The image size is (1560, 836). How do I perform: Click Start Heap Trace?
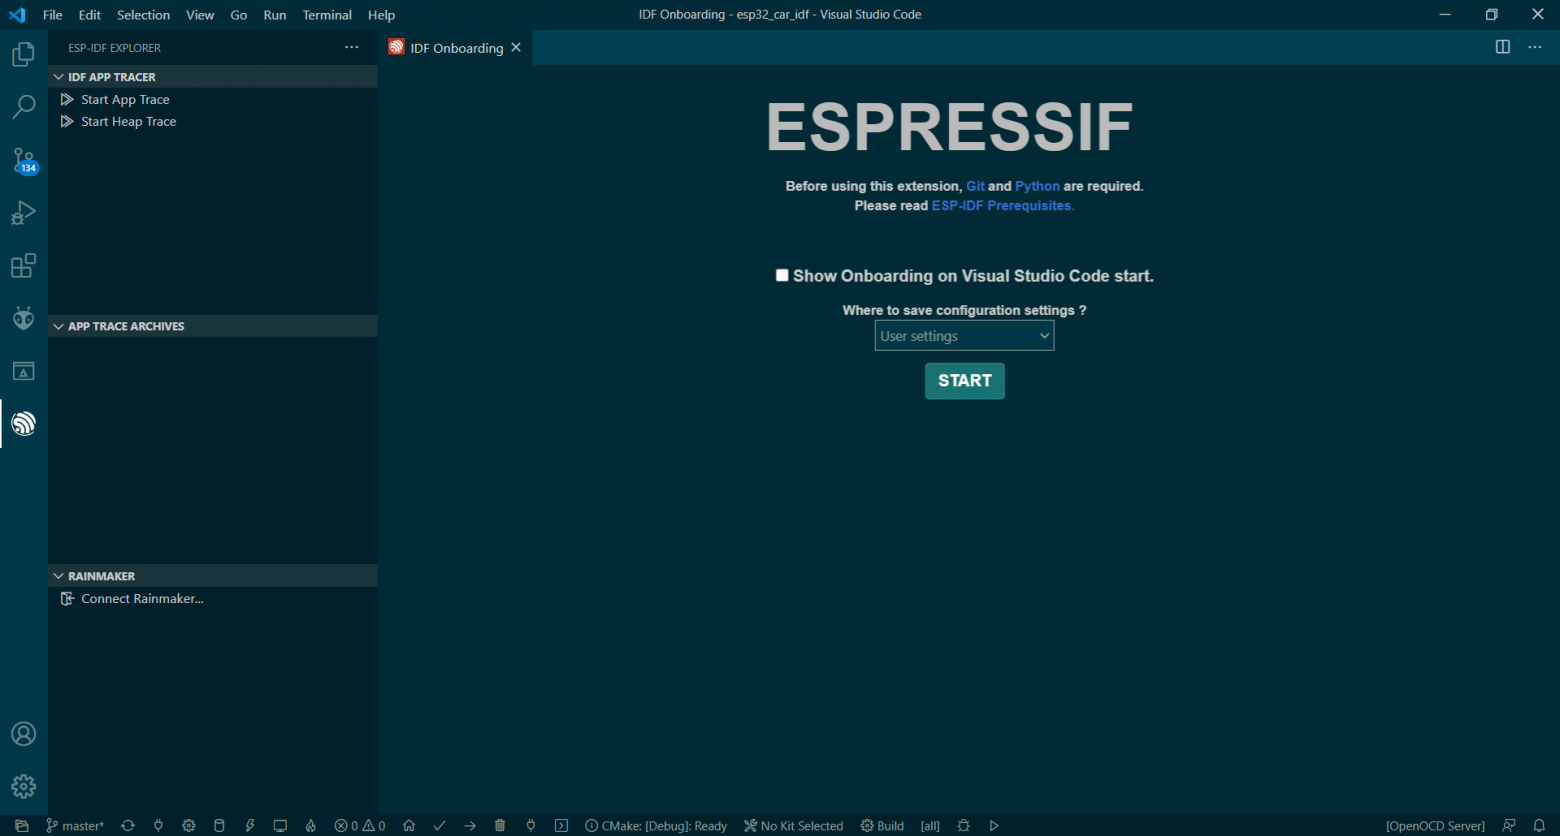click(128, 121)
